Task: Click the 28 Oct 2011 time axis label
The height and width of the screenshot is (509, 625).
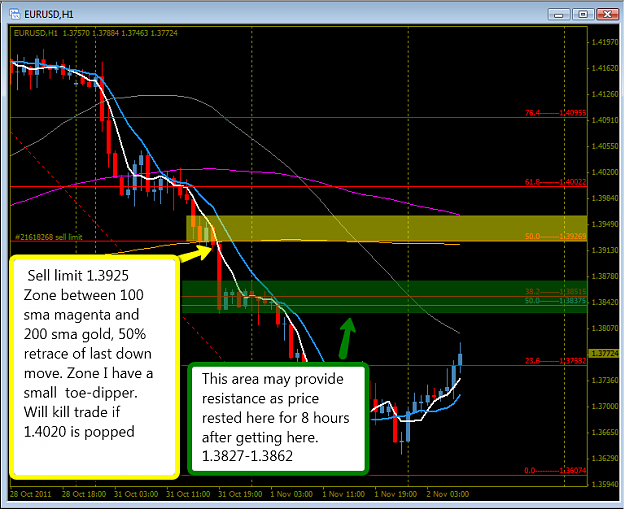Action: click(31, 494)
